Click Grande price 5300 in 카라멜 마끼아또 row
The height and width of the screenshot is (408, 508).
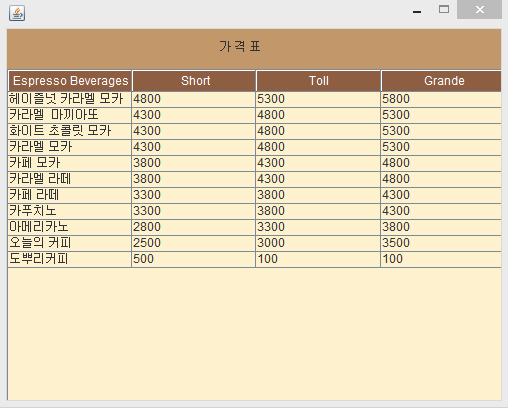441,115
